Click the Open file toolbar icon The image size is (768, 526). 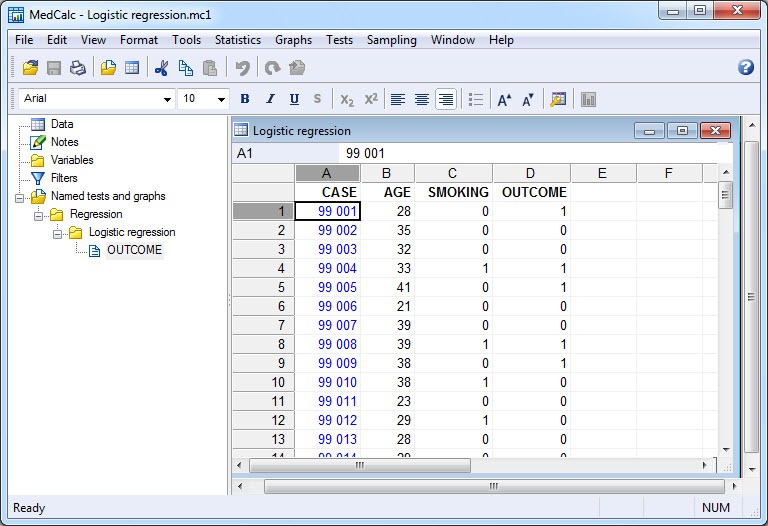point(30,68)
